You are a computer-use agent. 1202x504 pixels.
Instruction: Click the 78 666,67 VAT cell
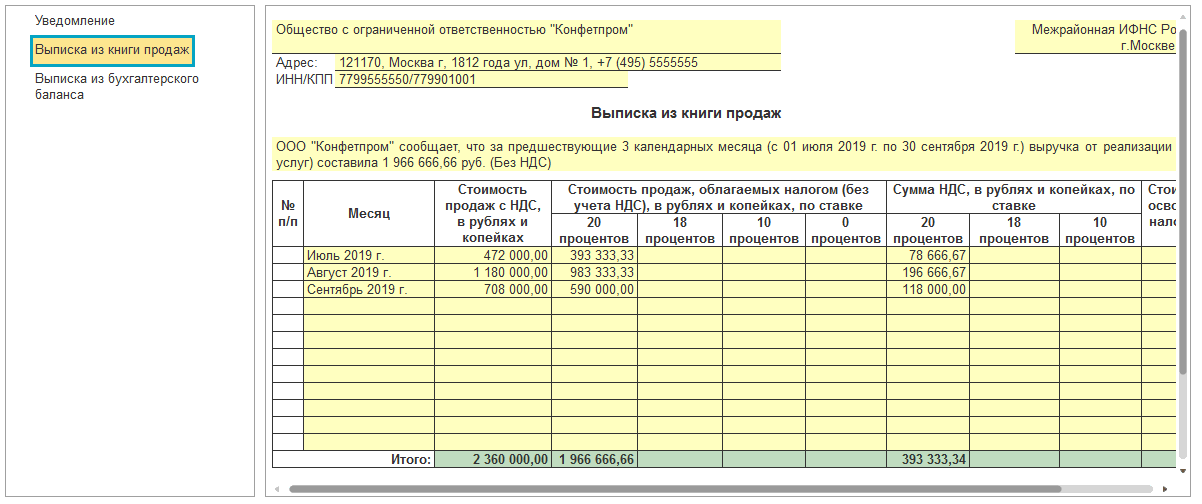(928, 256)
